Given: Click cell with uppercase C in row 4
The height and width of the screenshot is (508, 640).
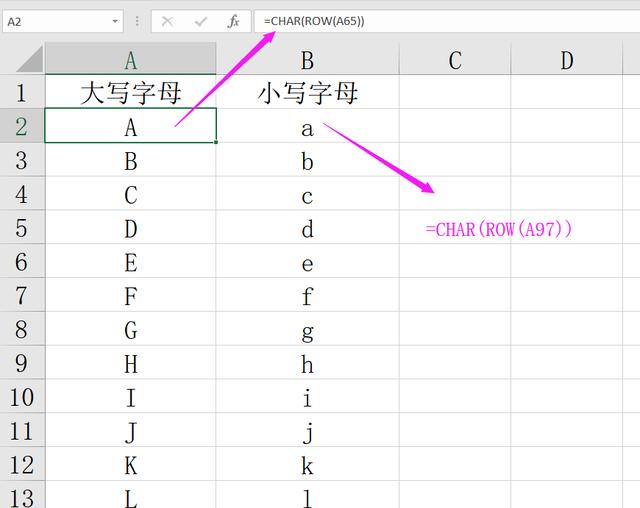Looking at the screenshot, I should (131, 194).
